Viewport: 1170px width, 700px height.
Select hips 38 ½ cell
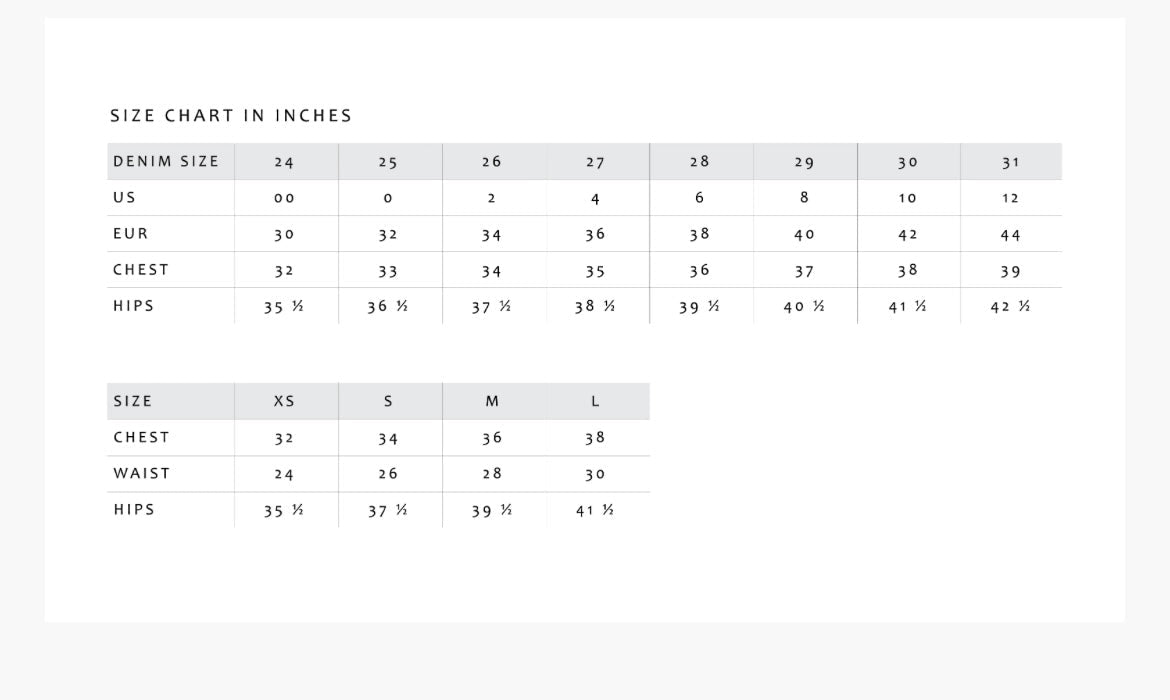tap(595, 307)
